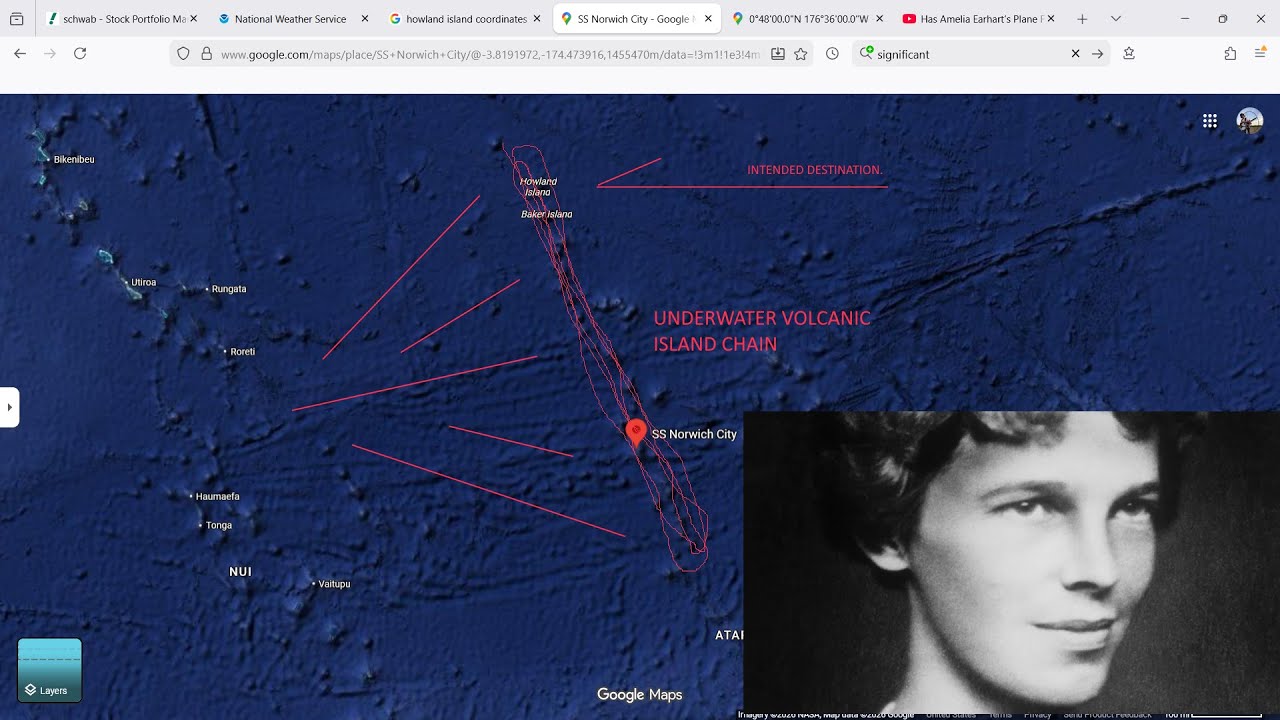Viewport: 1280px width, 720px height.
Task: Click the Google Maps URL address field
Action: click(x=490, y=54)
